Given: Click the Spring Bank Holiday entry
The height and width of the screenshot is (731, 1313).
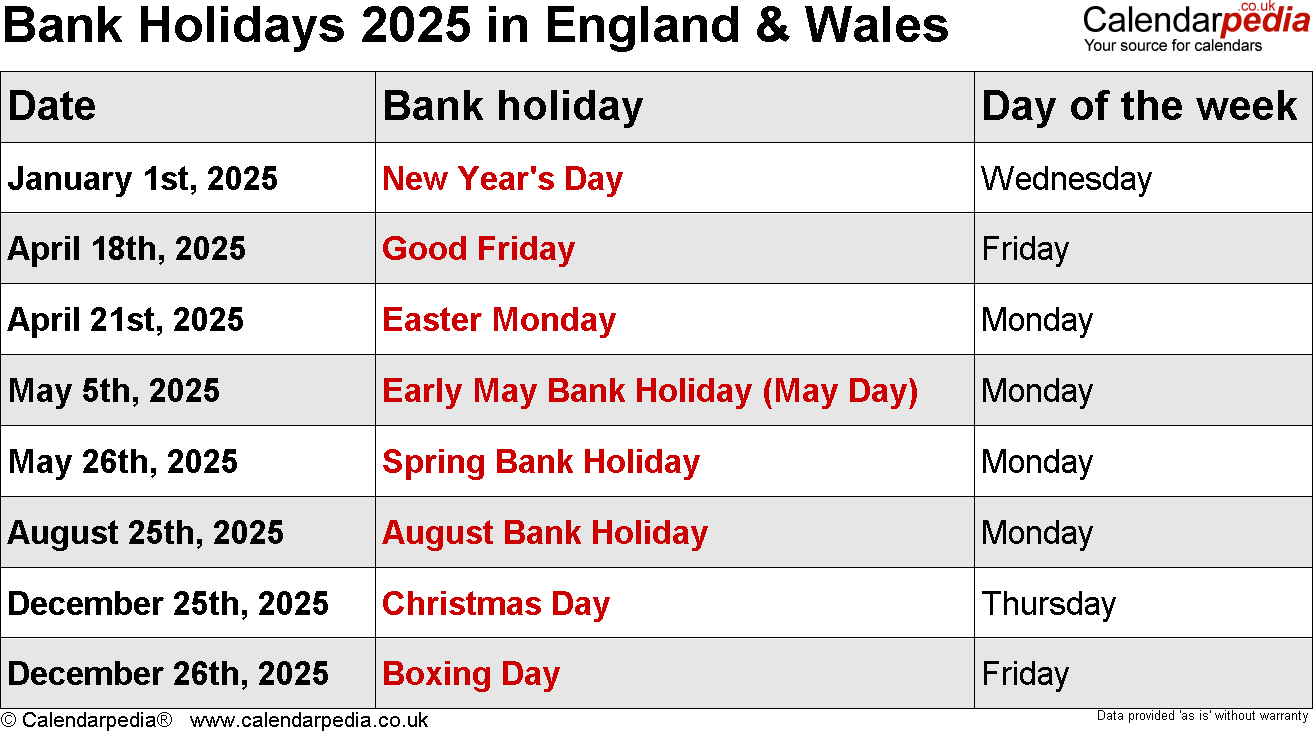Looking at the screenshot, I should coord(540,462).
